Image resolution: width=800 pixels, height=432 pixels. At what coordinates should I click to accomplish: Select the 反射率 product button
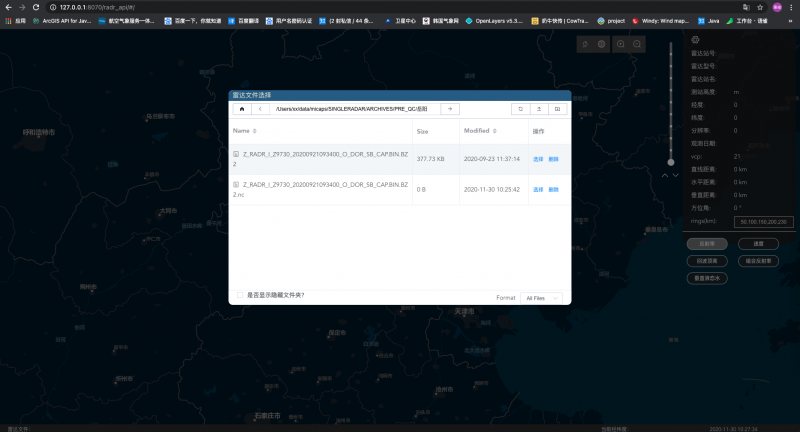click(x=706, y=243)
